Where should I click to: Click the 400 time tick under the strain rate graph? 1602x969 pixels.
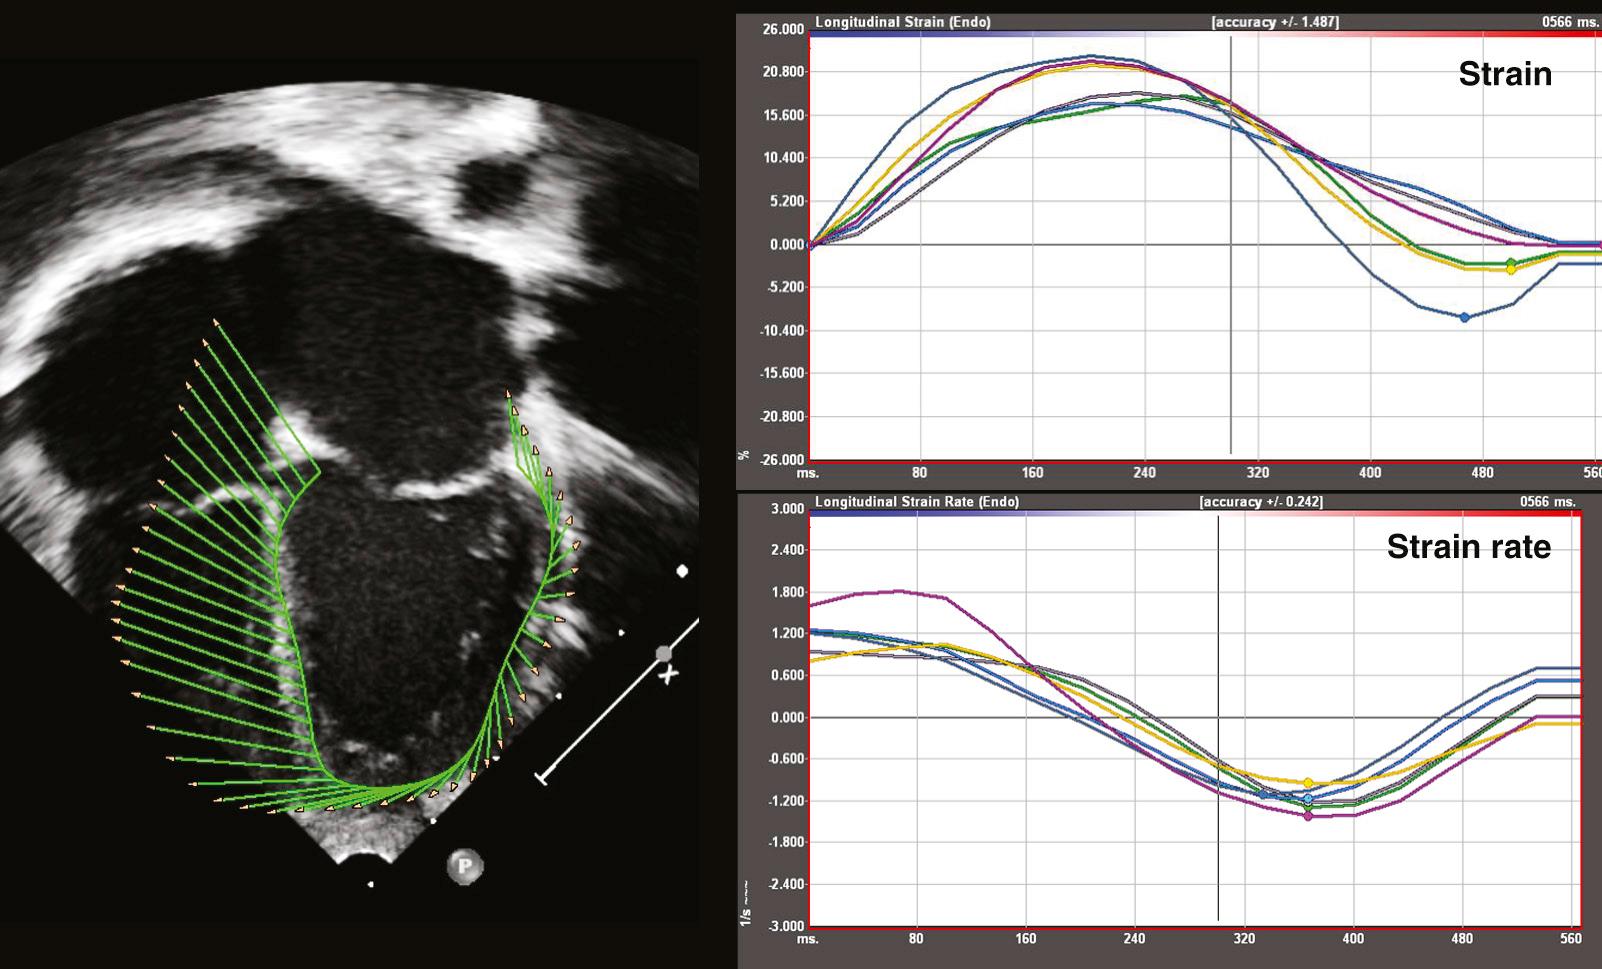click(1353, 938)
